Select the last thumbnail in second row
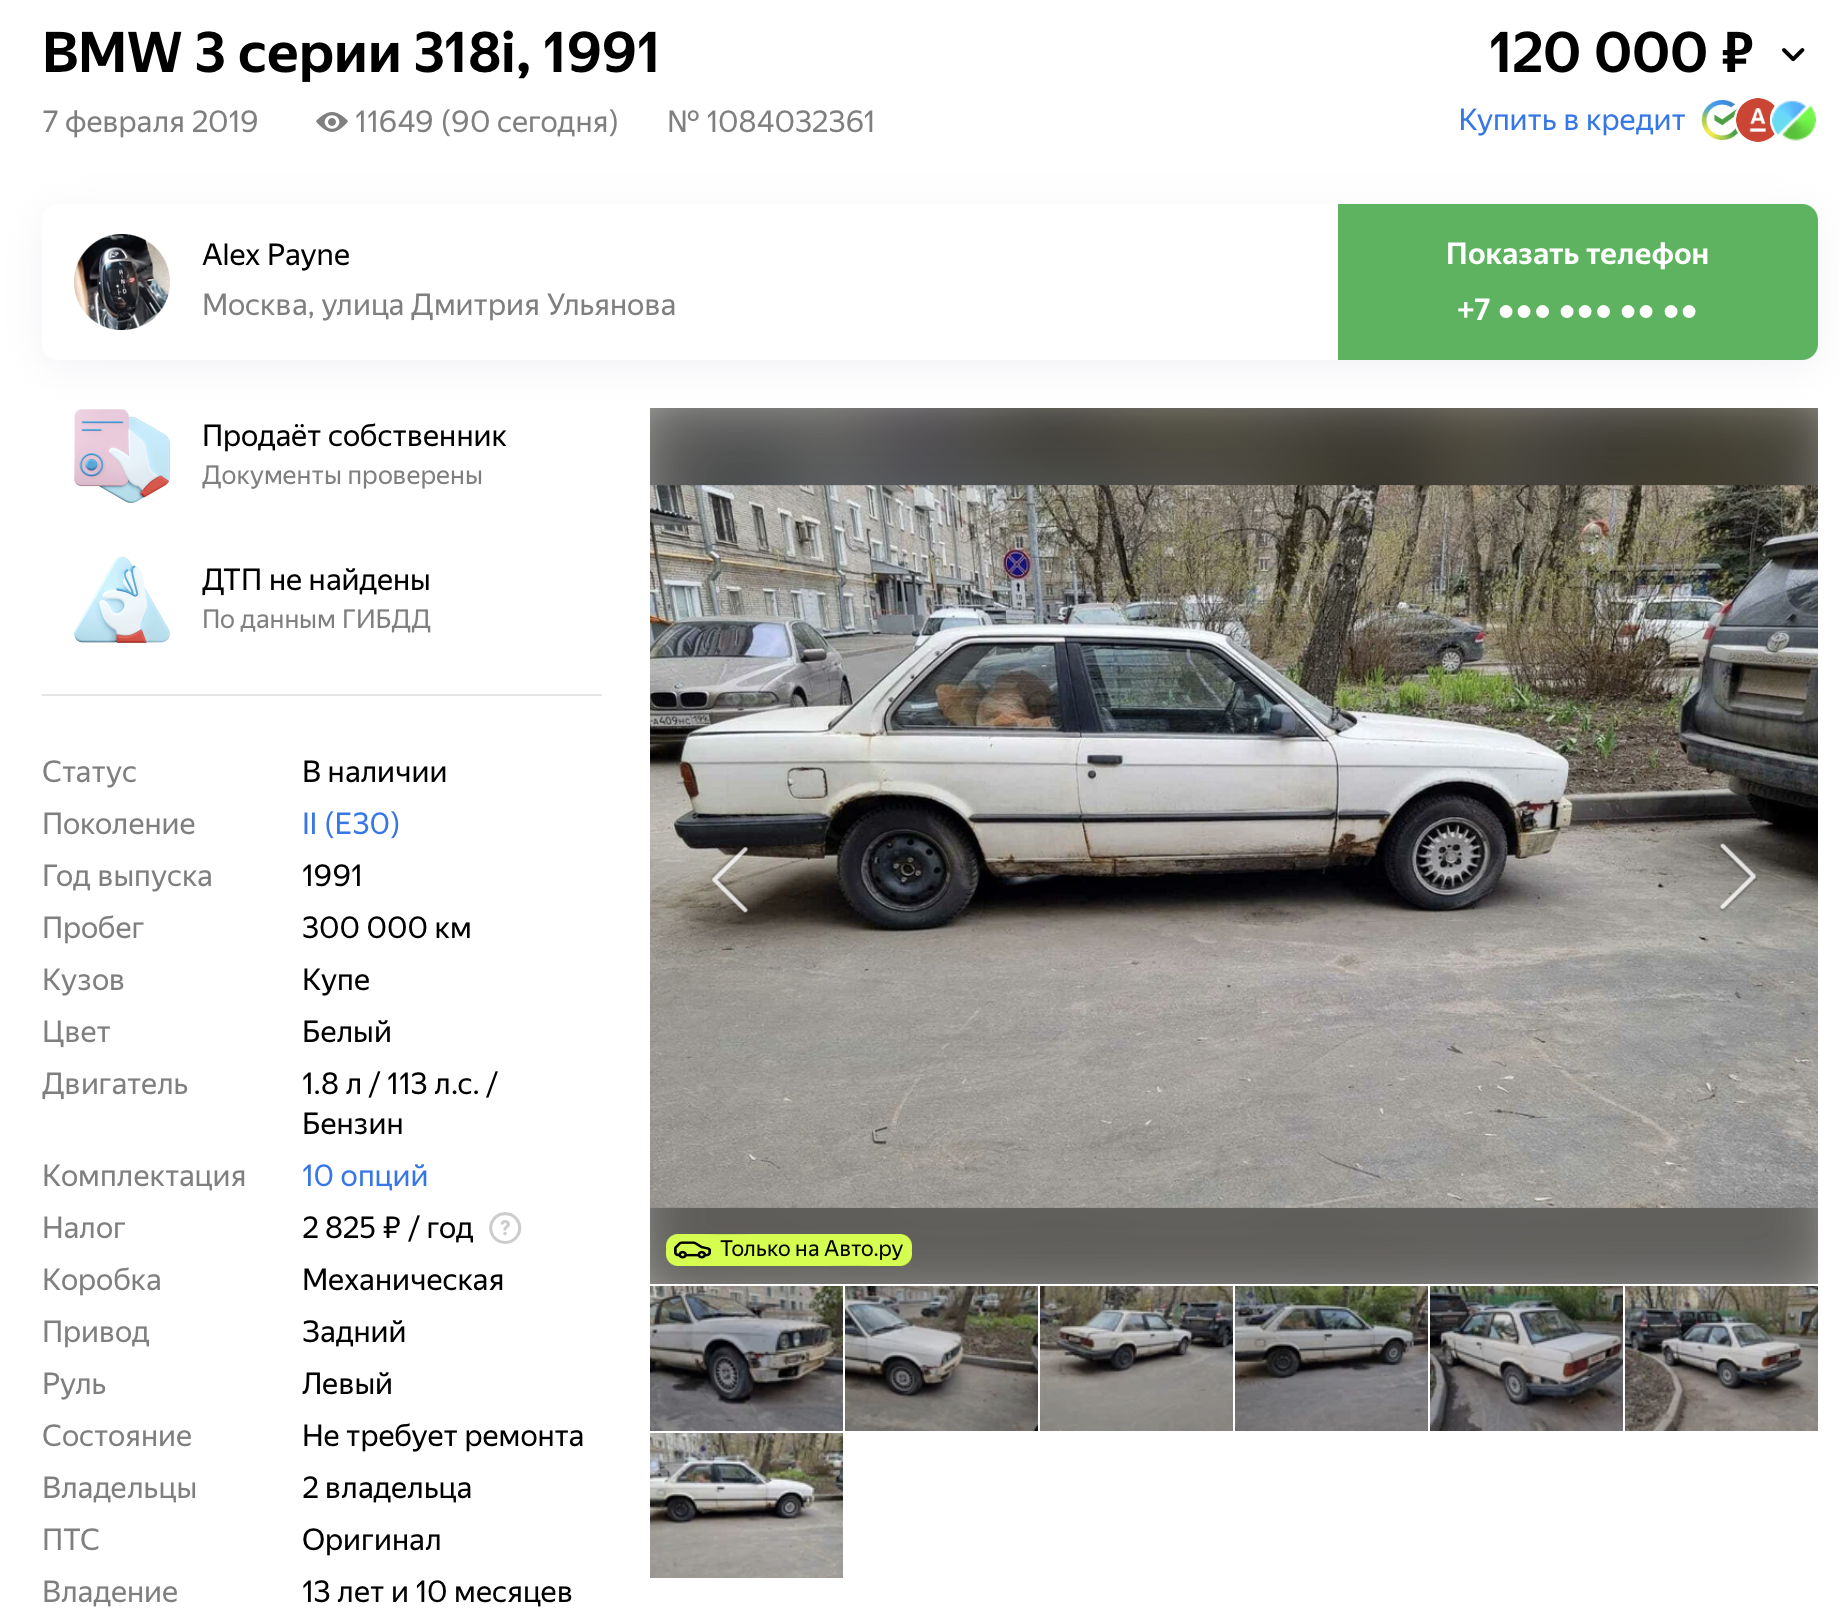Image resolution: width=1840 pixels, height=1612 pixels. click(x=746, y=1505)
